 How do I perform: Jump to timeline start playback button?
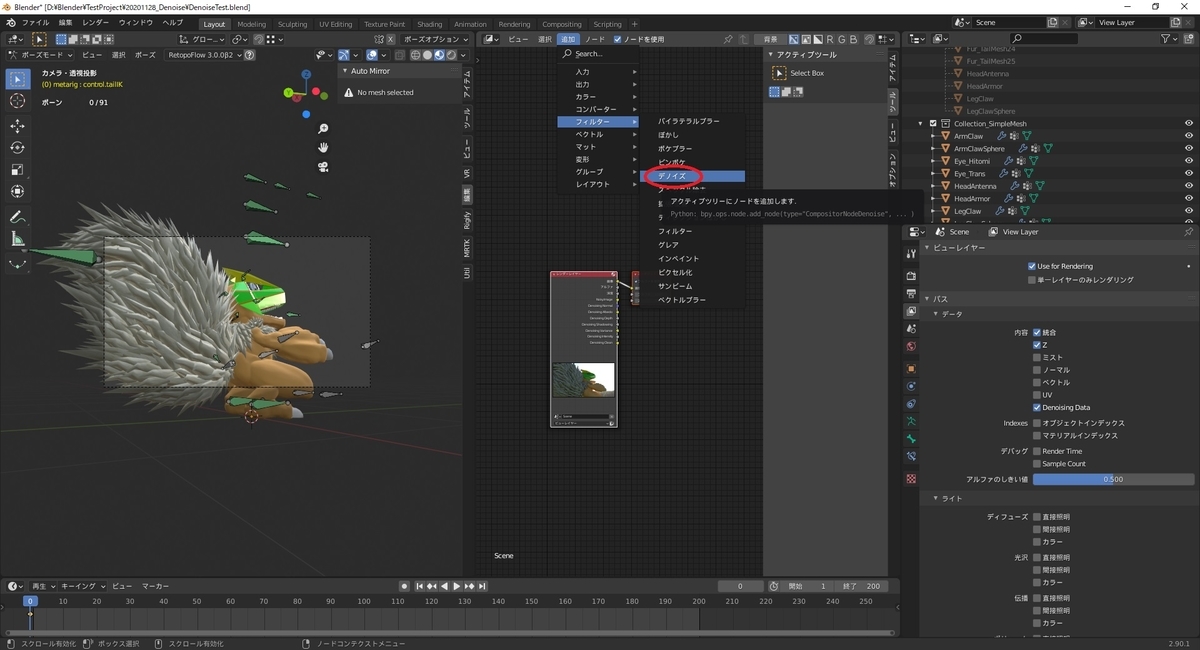(419, 586)
